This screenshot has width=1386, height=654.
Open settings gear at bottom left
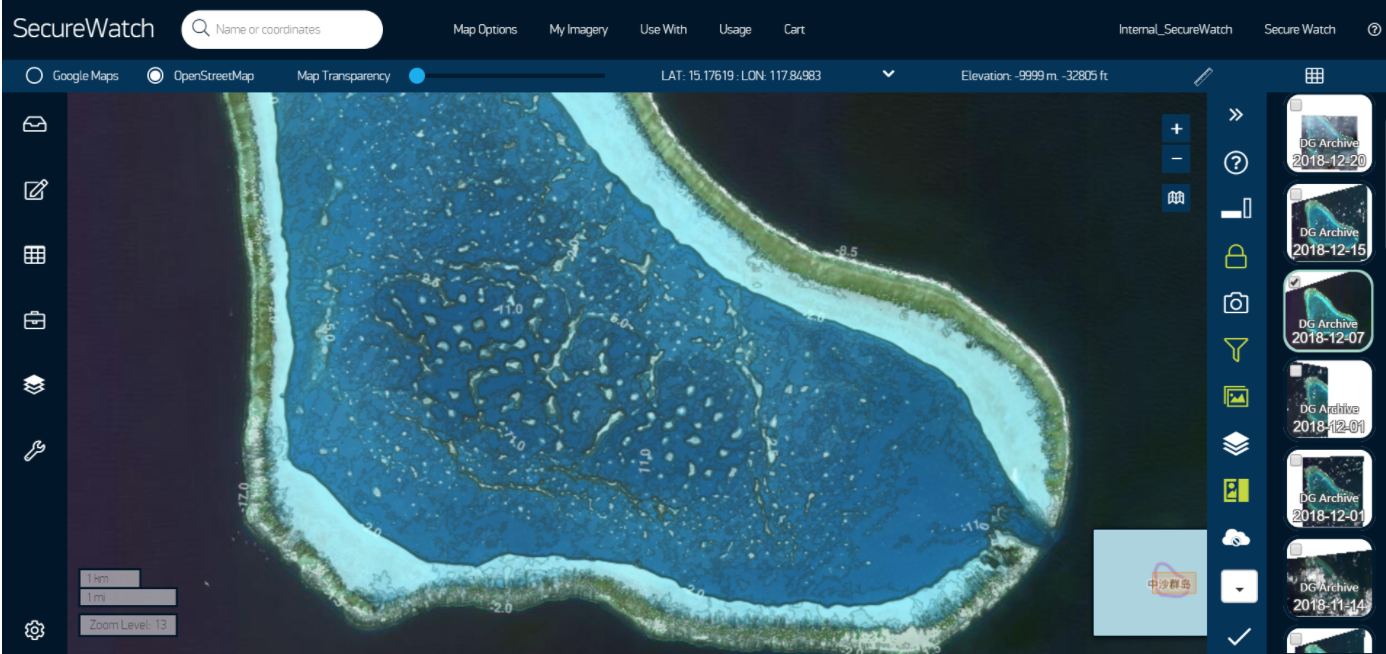35,630
